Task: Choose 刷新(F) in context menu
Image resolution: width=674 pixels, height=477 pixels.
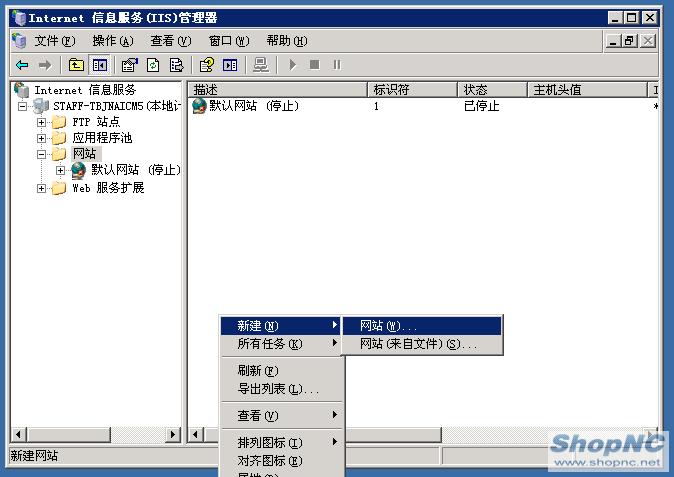Action: (x=281, y=370)
